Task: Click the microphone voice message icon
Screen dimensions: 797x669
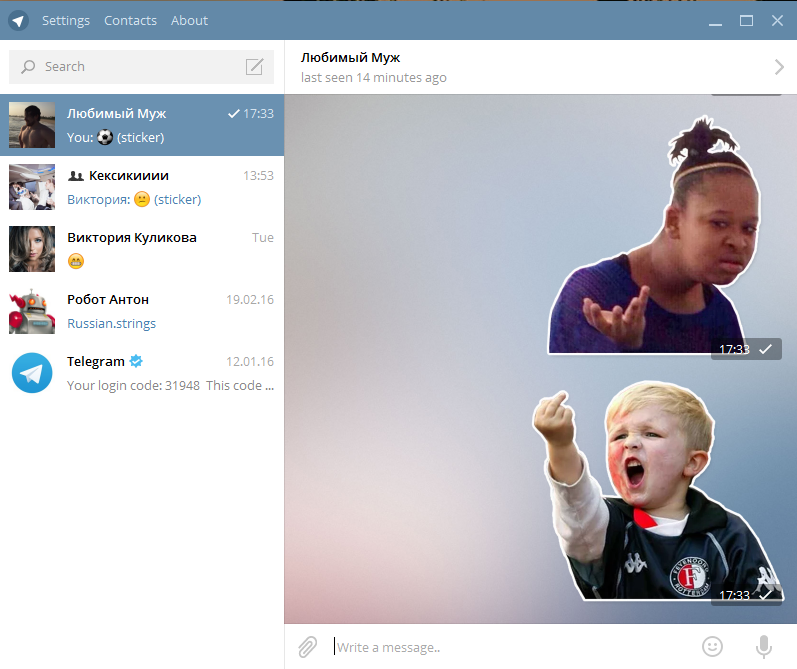Action: pos(764,647)
